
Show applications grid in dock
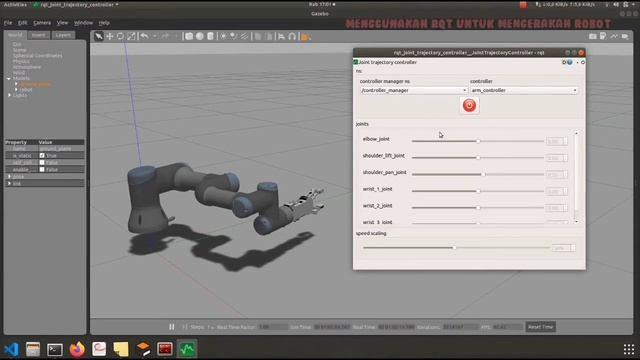(629, 349)
